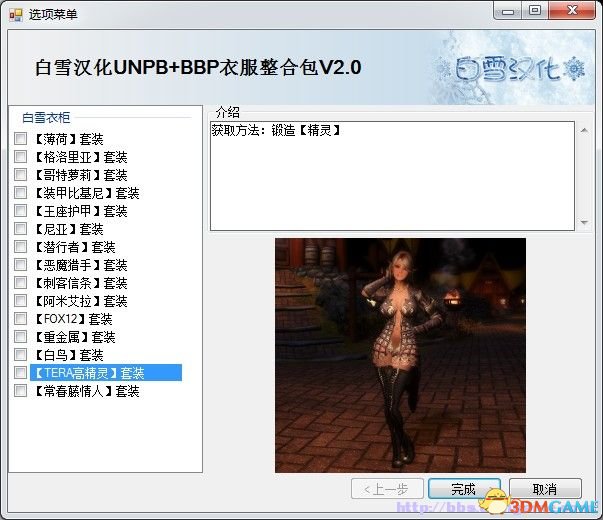The image size is (603, 520).
Task: Enable the 【重金属】套装 checkbox
Action: pyautogui.click(x=20, y=337)
